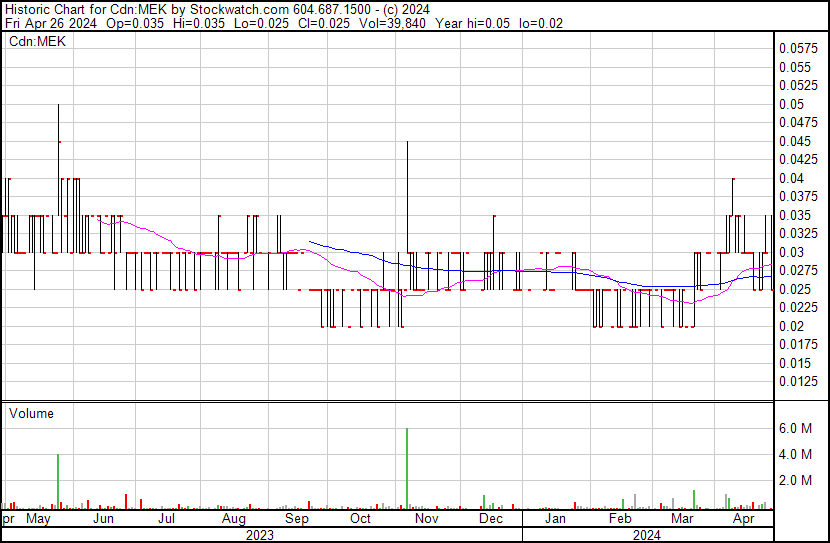Click the Volume panel label

31,413
